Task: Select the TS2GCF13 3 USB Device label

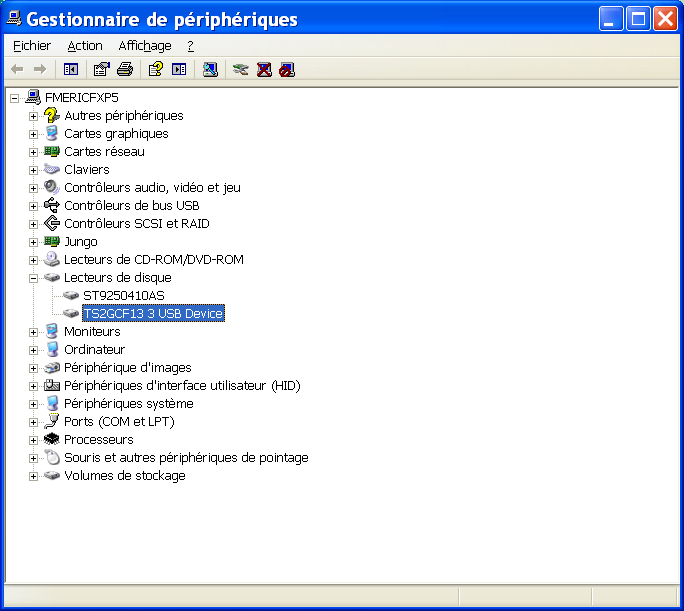Action: (154, 314)
